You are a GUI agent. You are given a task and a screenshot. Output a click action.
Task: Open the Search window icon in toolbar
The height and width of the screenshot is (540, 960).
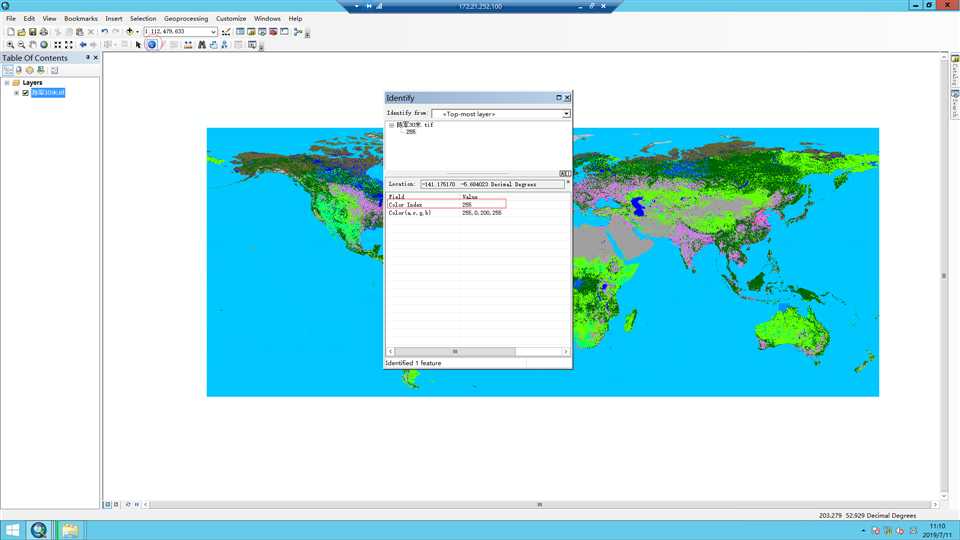click(262, 32)
